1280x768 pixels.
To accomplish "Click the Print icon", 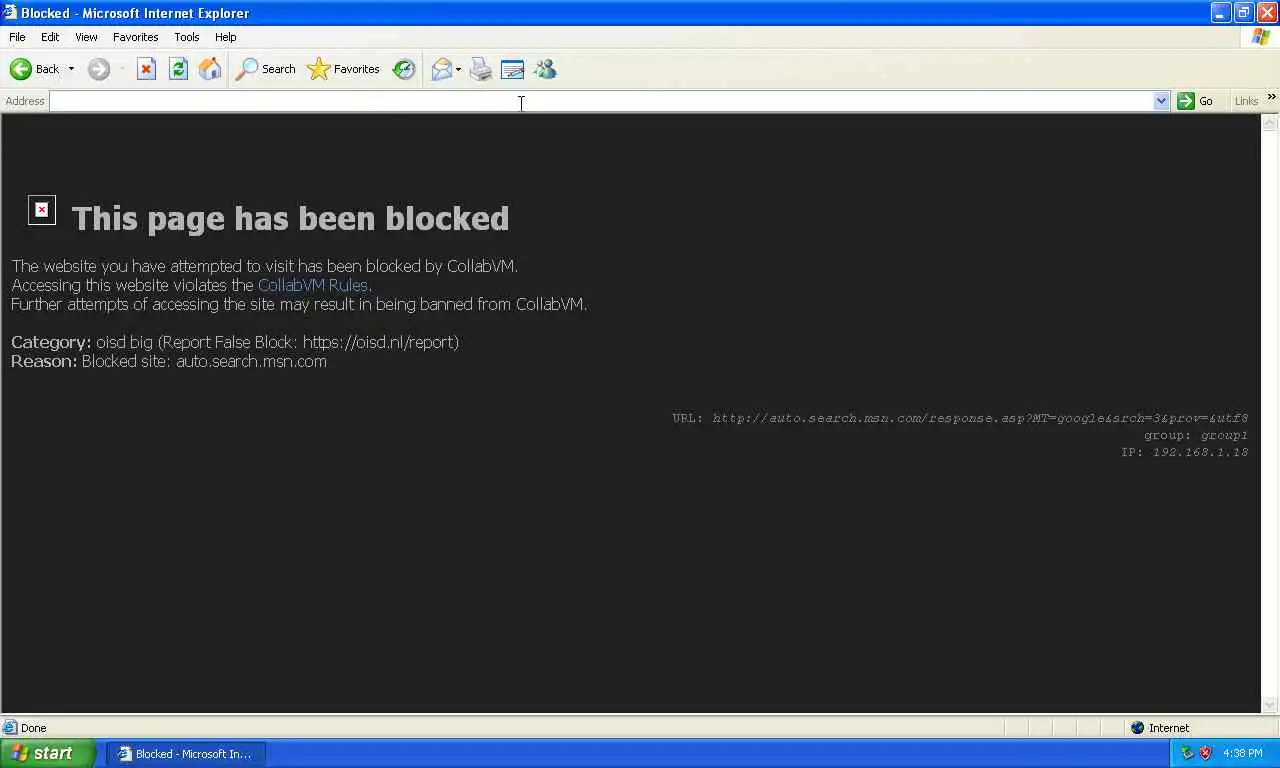I will (x=481, y=69).
